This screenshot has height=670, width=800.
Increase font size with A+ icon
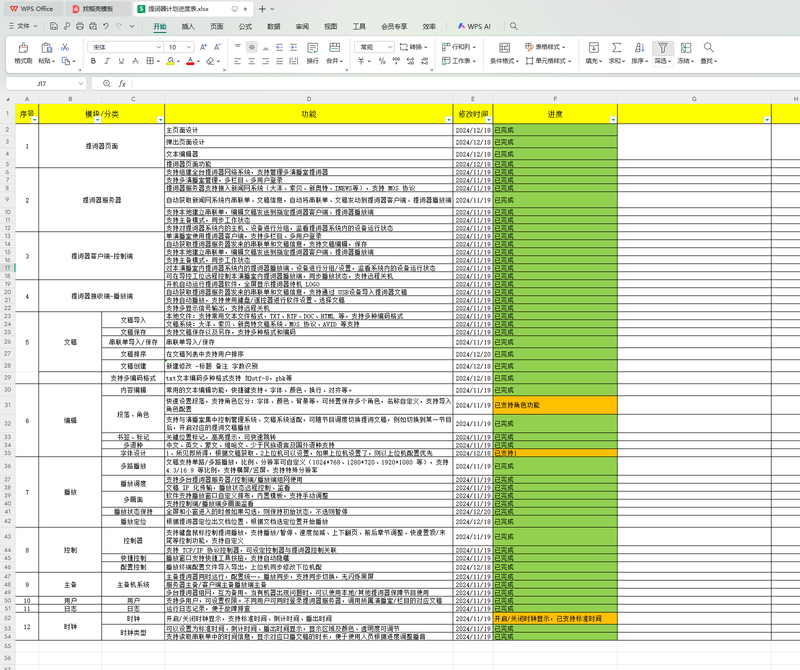pyautogui.click(x=203, y=47)
